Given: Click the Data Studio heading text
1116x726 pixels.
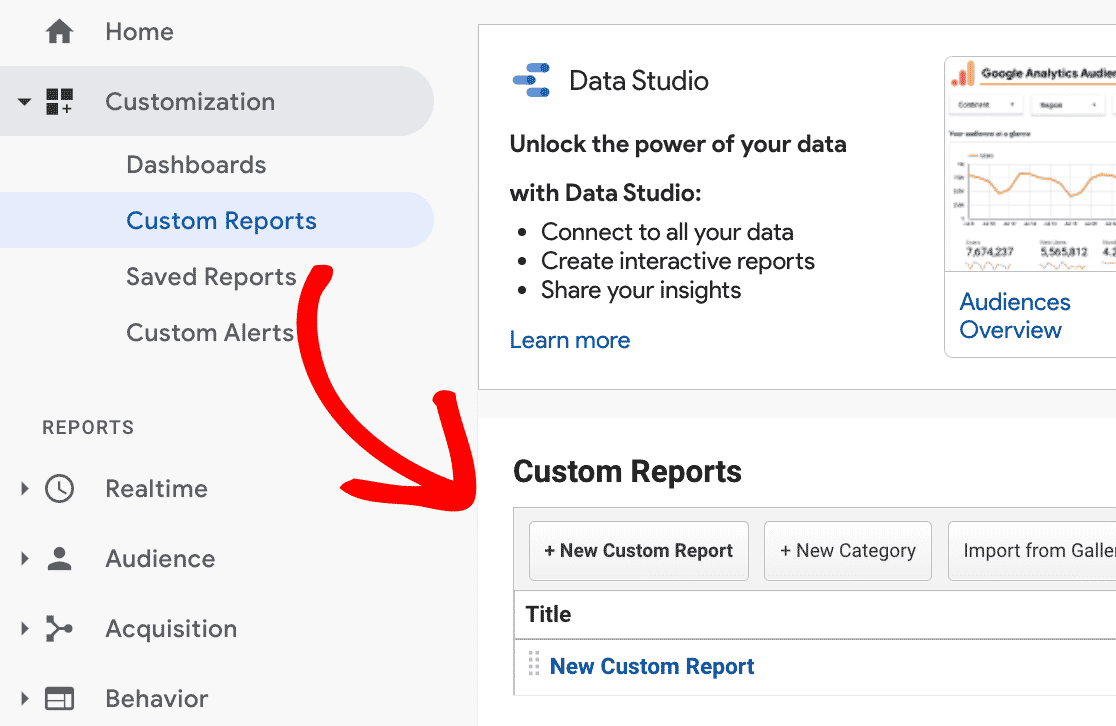Looking at the screenshot, I should [638, 81].
